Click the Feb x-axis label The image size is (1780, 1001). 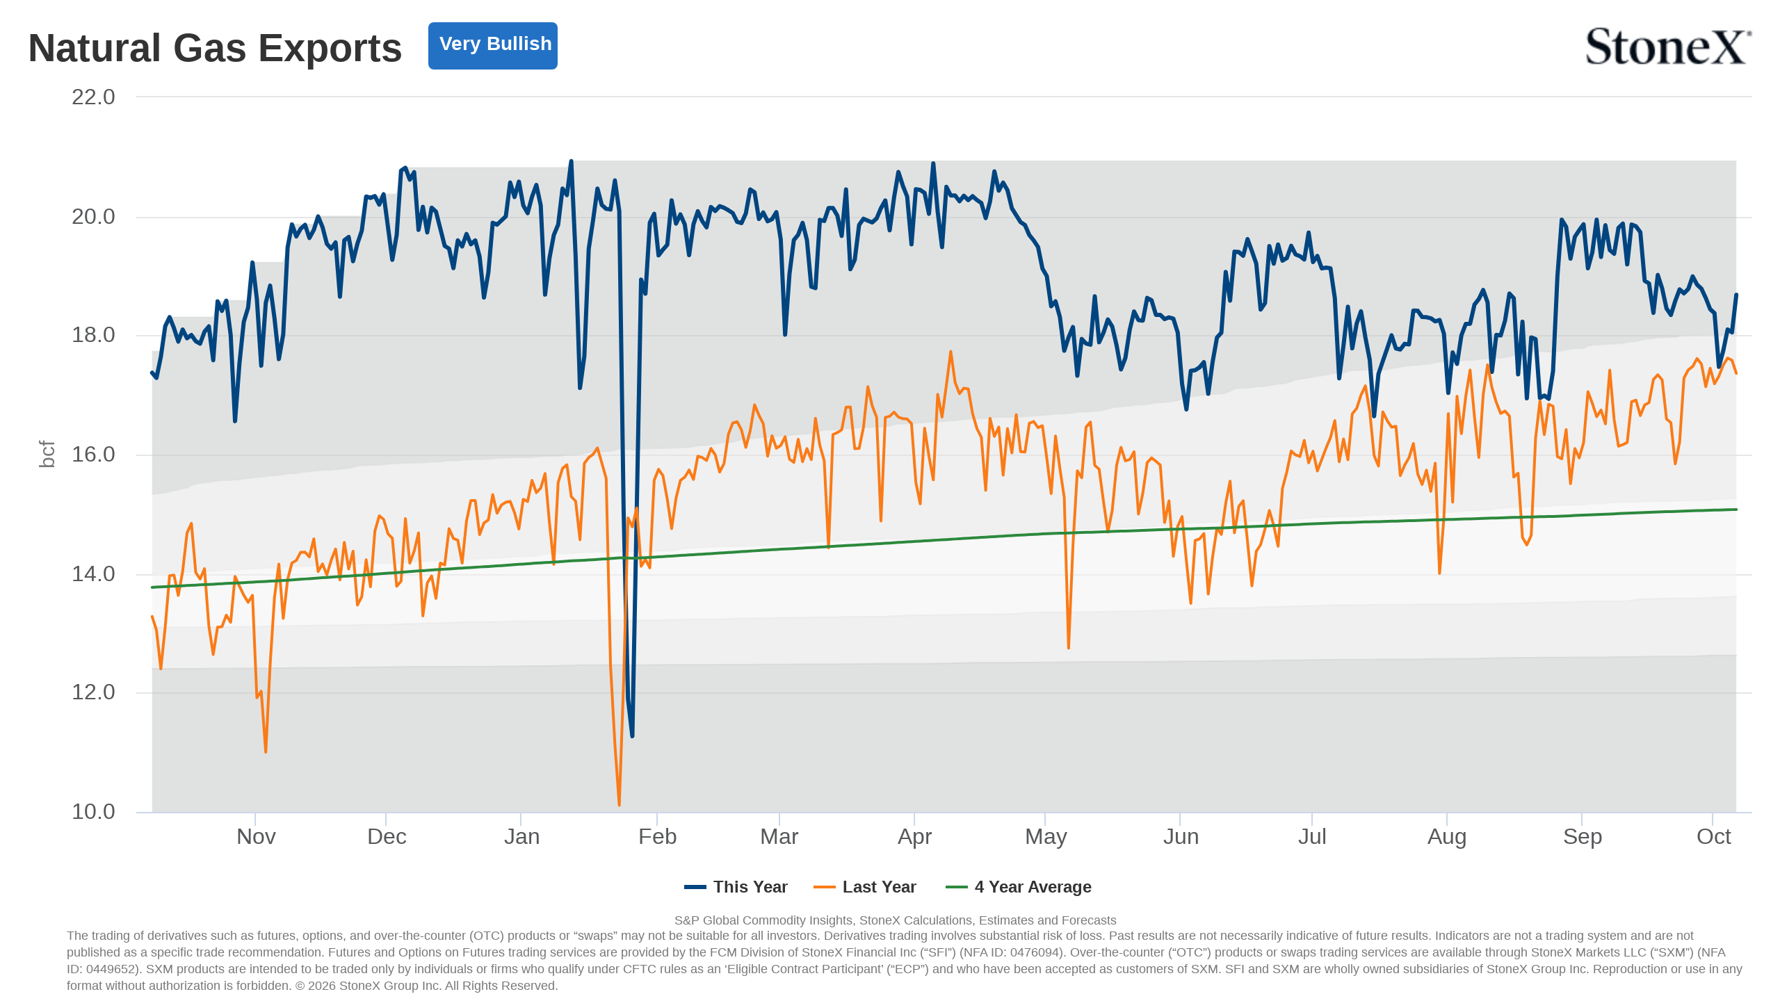click(657, 837)
